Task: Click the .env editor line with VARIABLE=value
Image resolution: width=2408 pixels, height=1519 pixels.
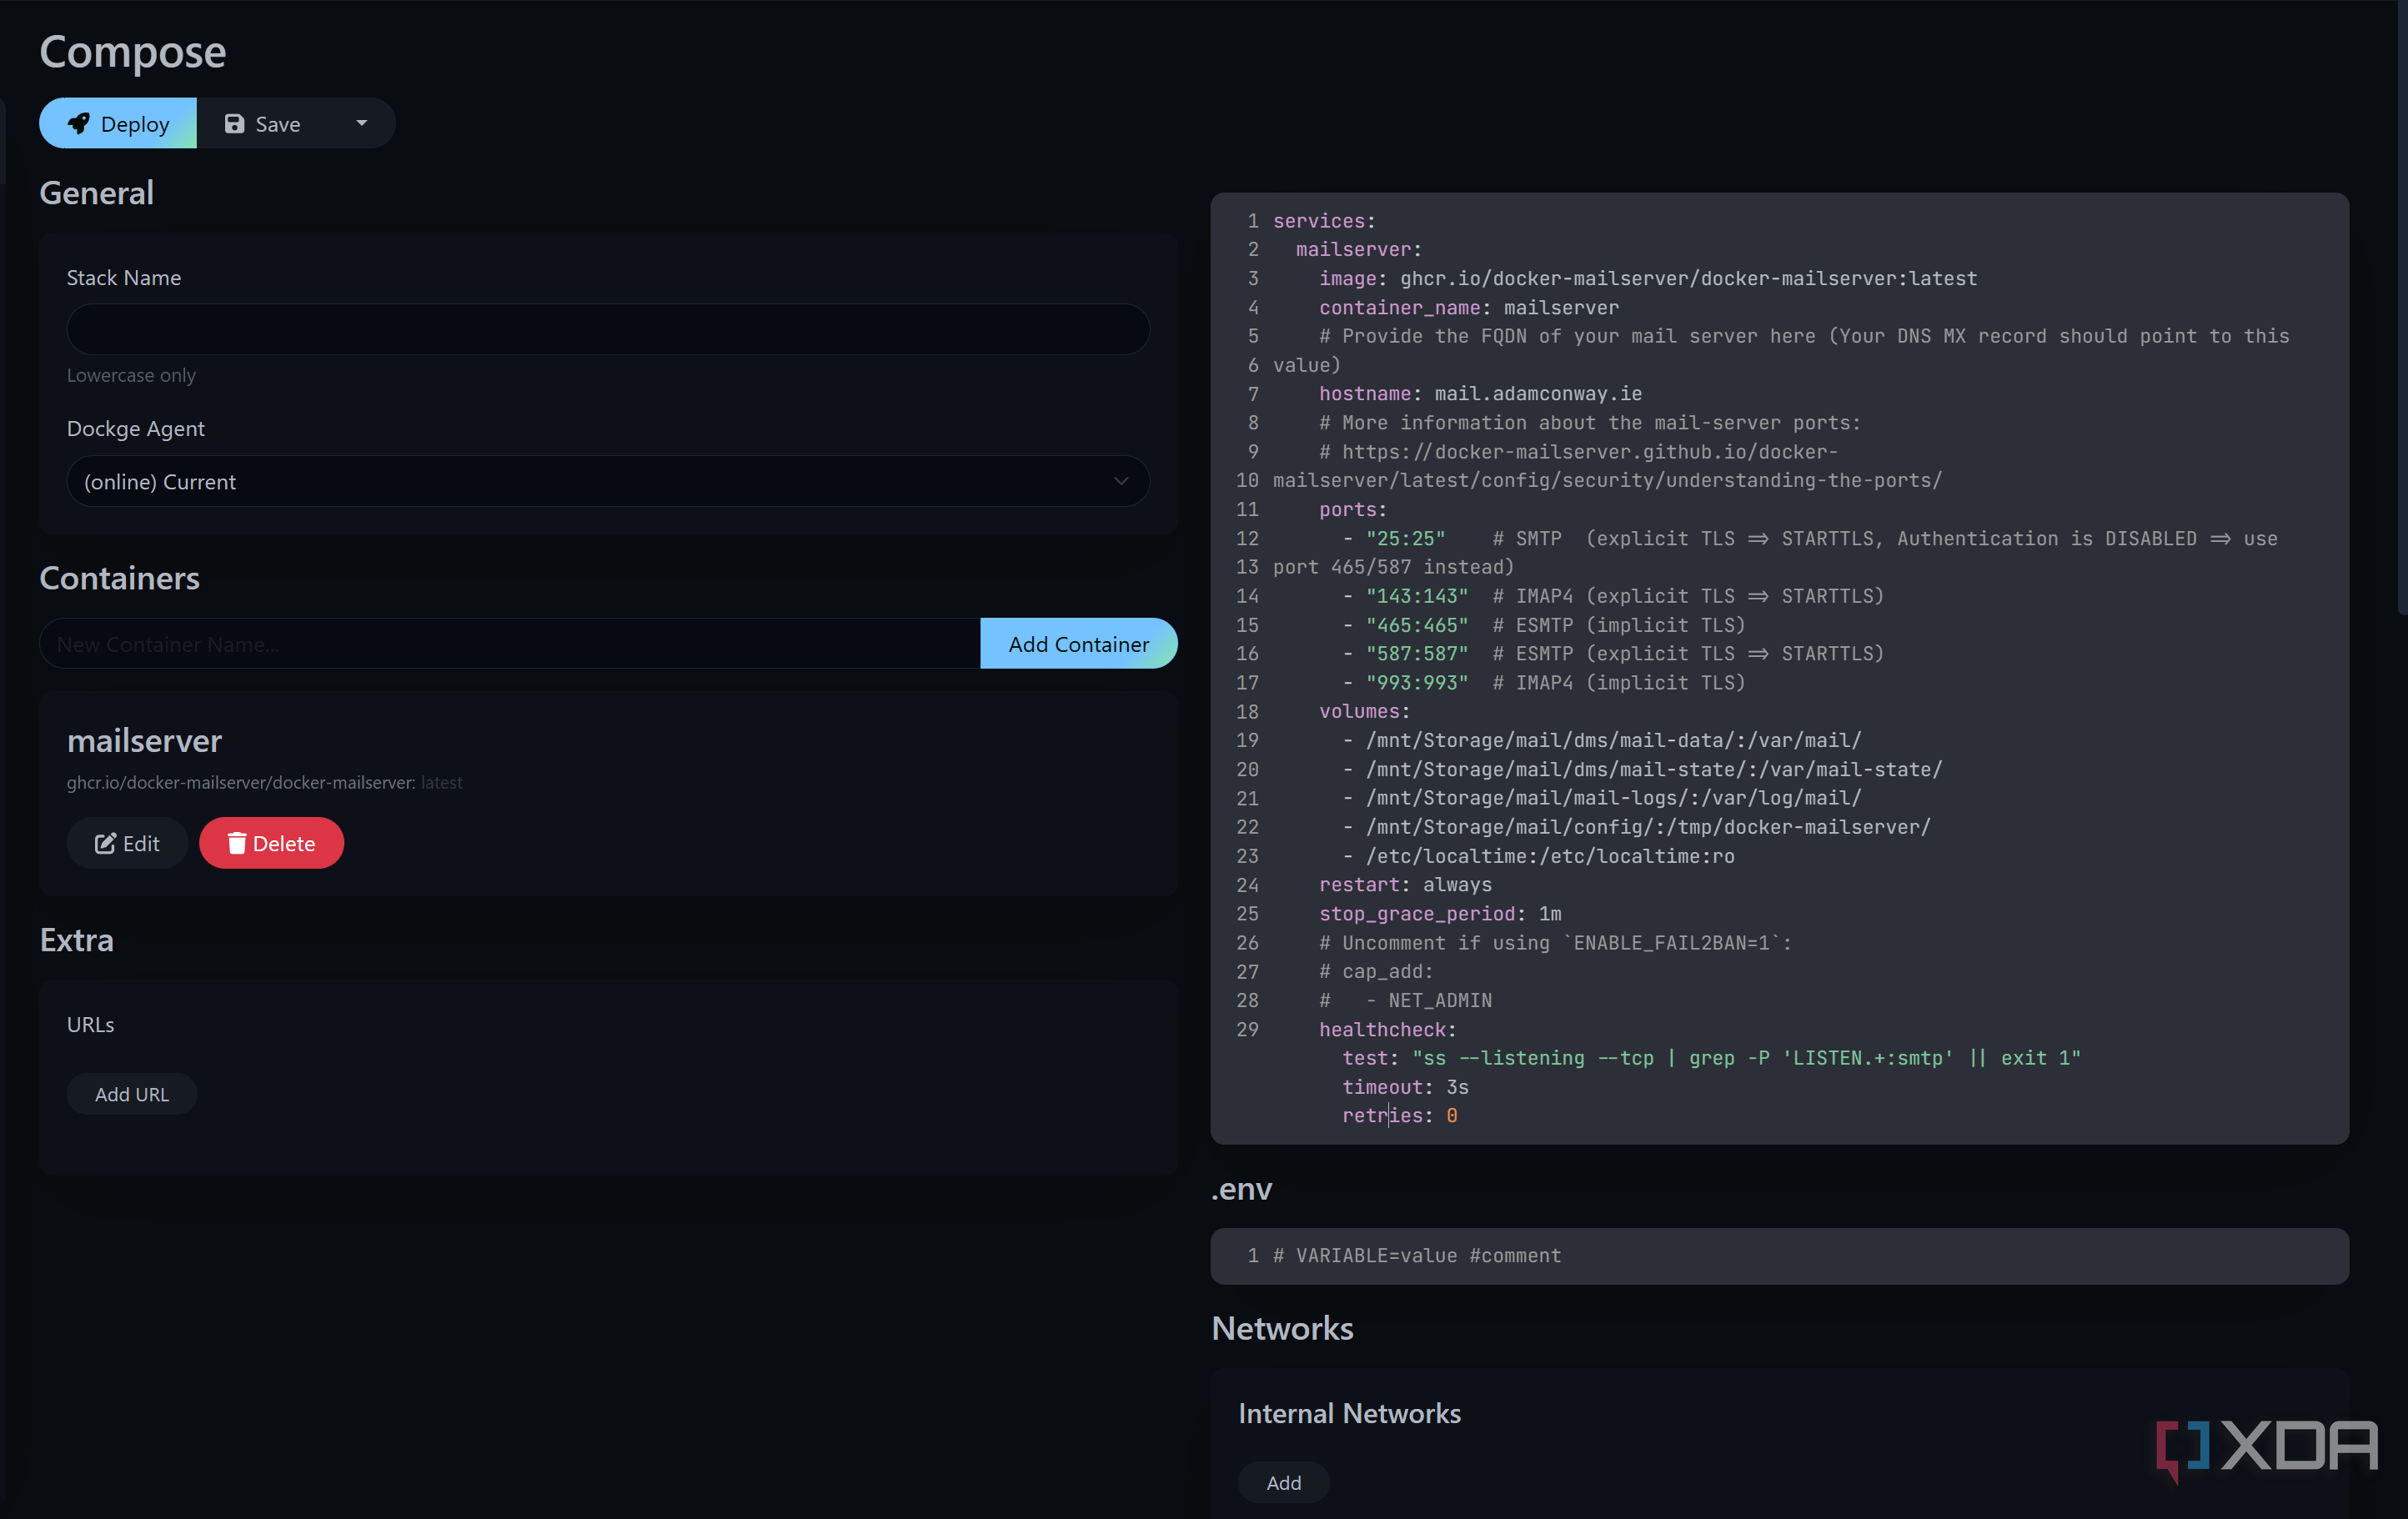Action: click(1417, 1255)
